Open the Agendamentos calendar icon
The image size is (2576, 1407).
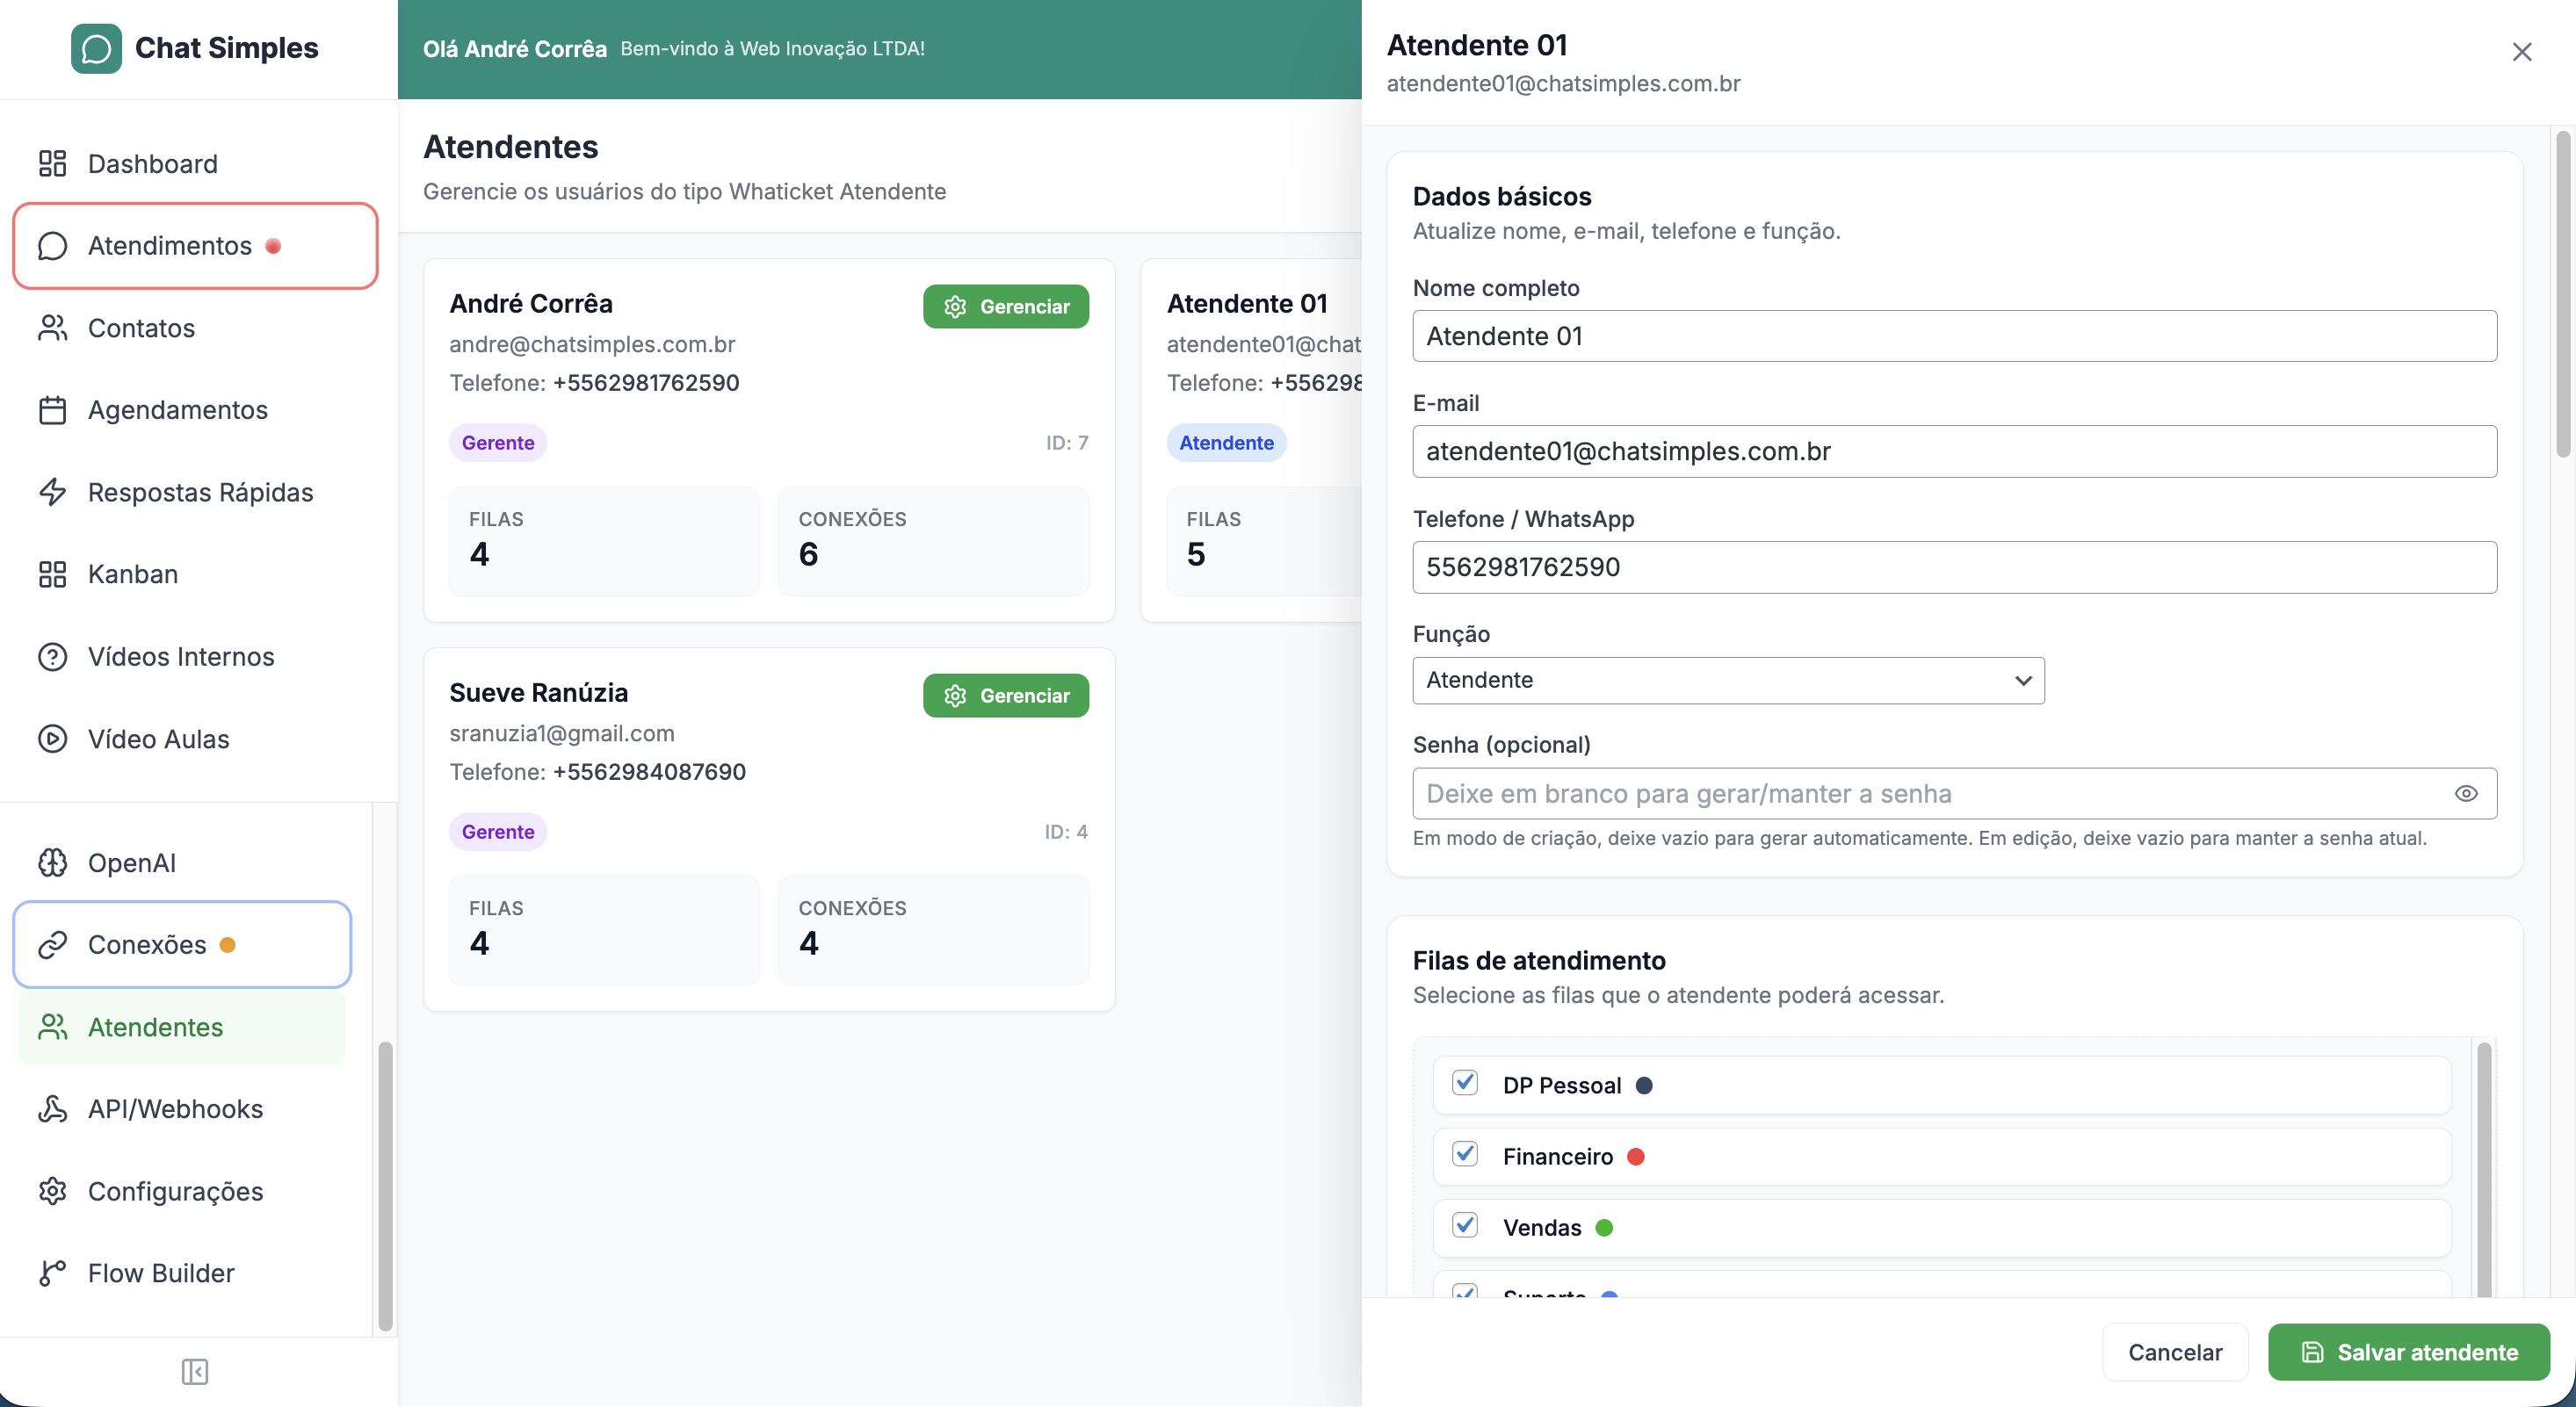click(53, 410)
